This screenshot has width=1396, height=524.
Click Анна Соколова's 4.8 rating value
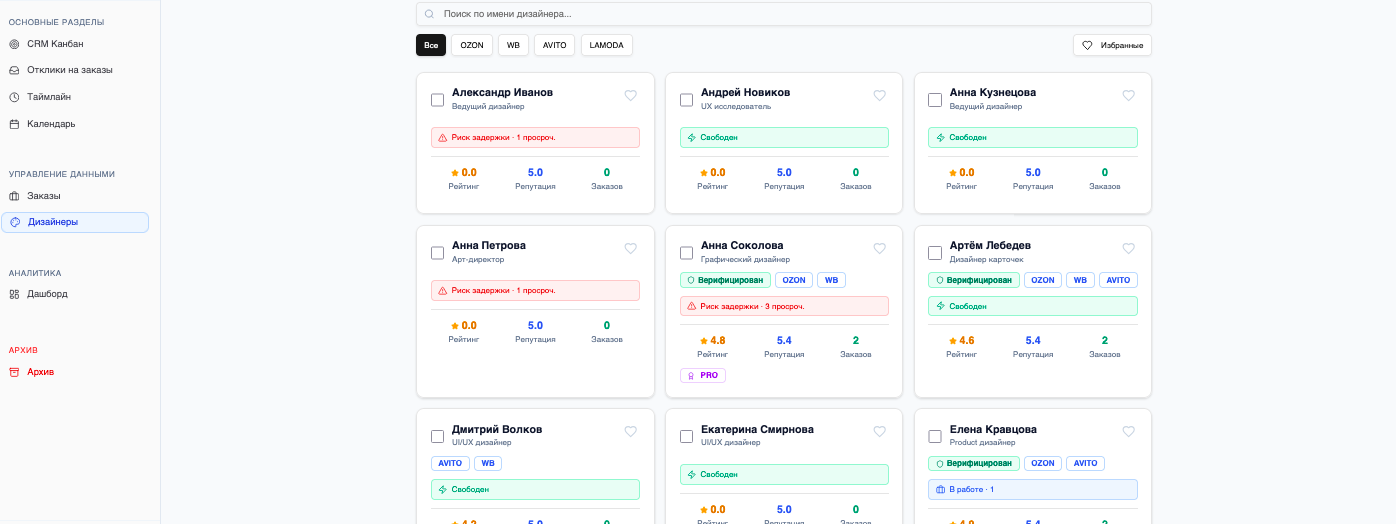point(718,340)
